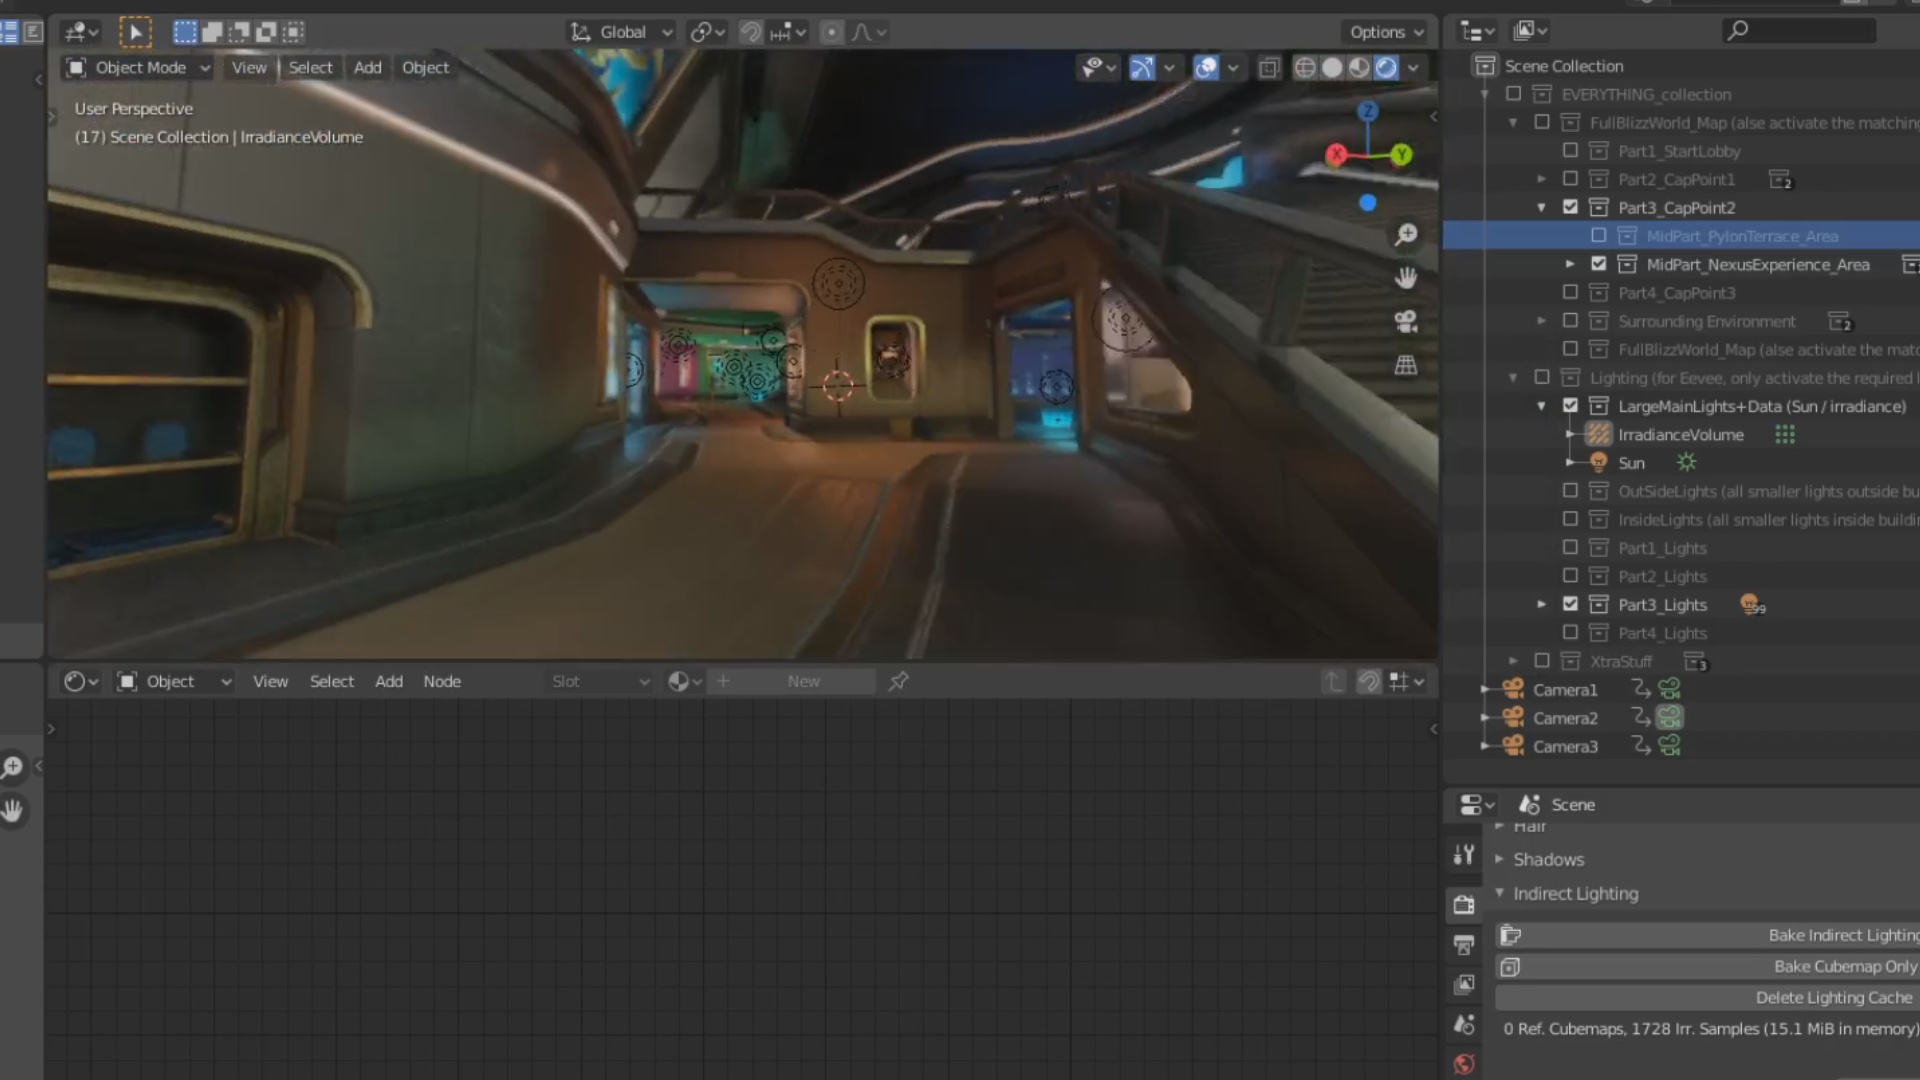Click the New material button in the node editor
Viewport: 1920px width, 1080px height.
[x=803, y=681]
